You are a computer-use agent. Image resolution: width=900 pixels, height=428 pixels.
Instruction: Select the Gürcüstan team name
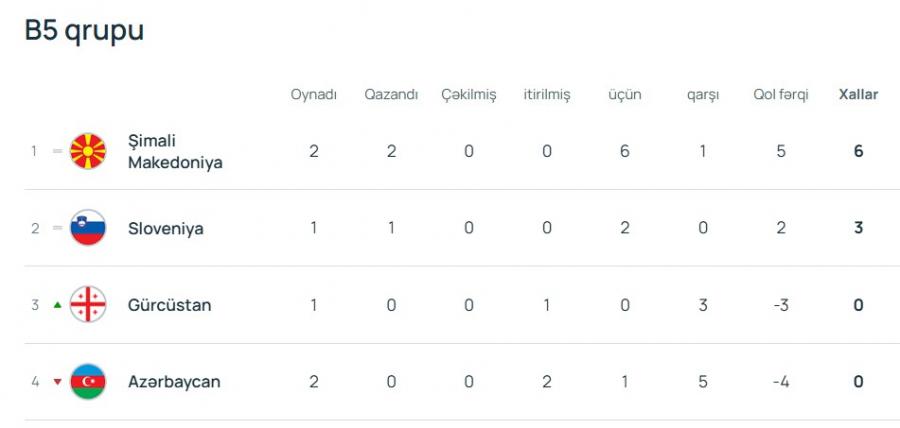click(x=169, y=305)
